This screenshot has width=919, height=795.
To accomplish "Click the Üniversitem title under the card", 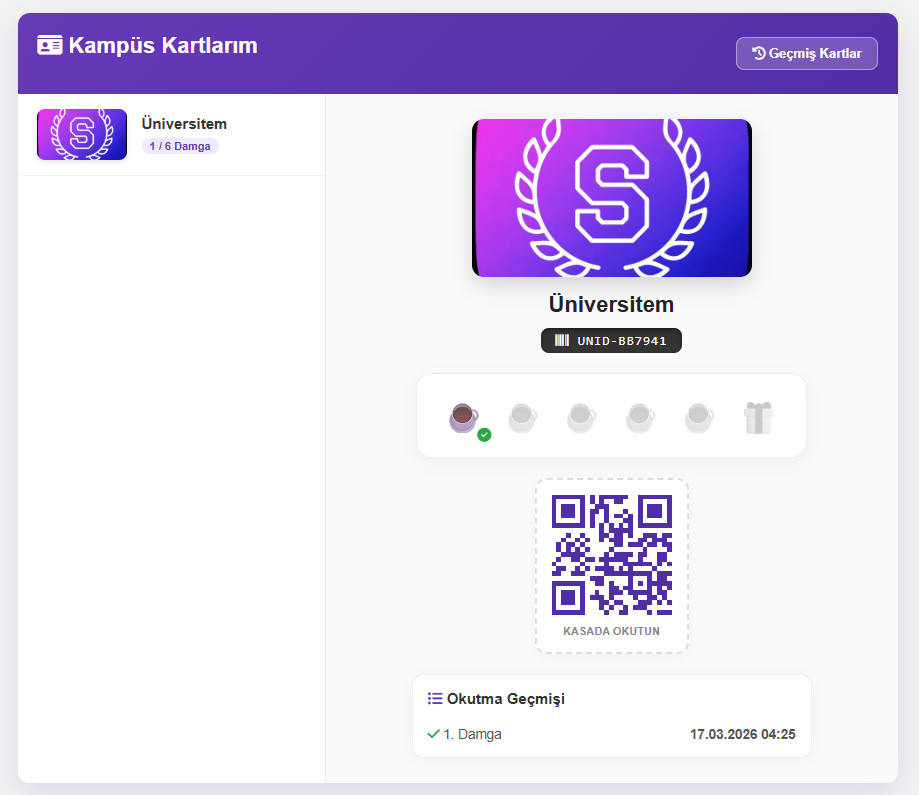I will 610,304.
